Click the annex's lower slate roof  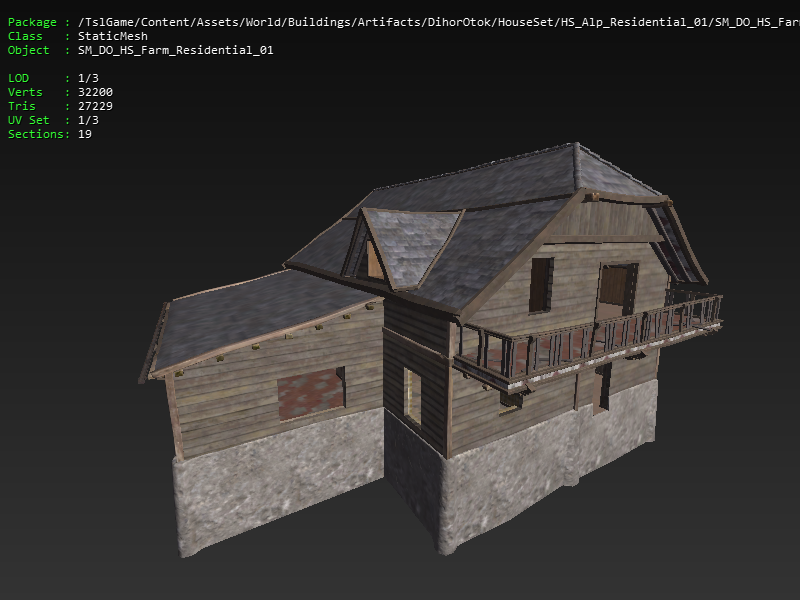[x=260, y=315]
